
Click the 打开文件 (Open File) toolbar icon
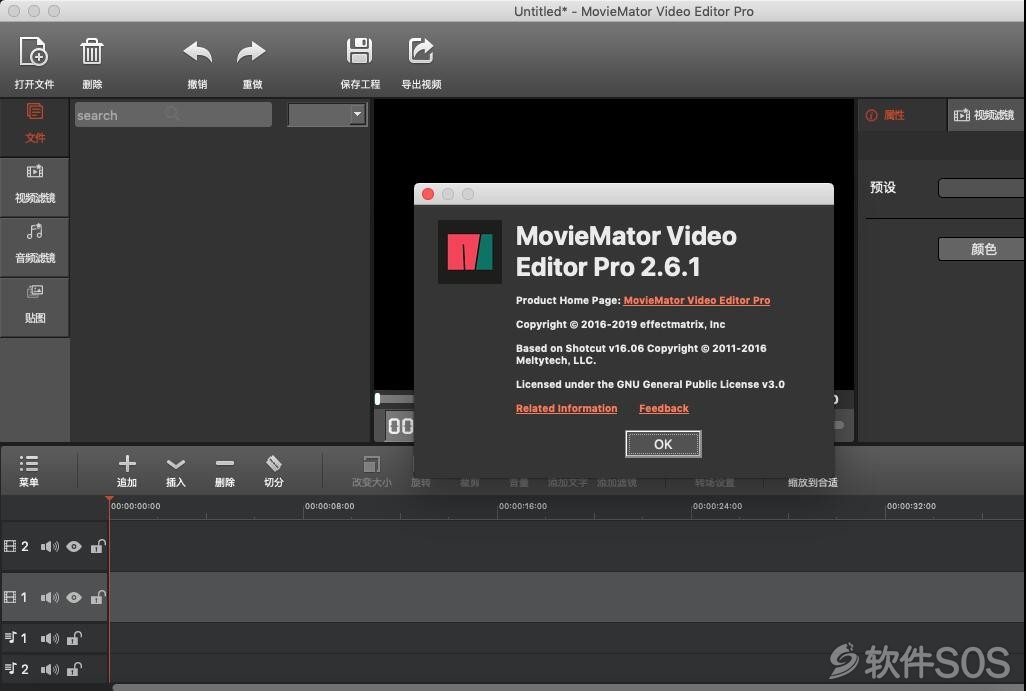click(x=33, y=52)
